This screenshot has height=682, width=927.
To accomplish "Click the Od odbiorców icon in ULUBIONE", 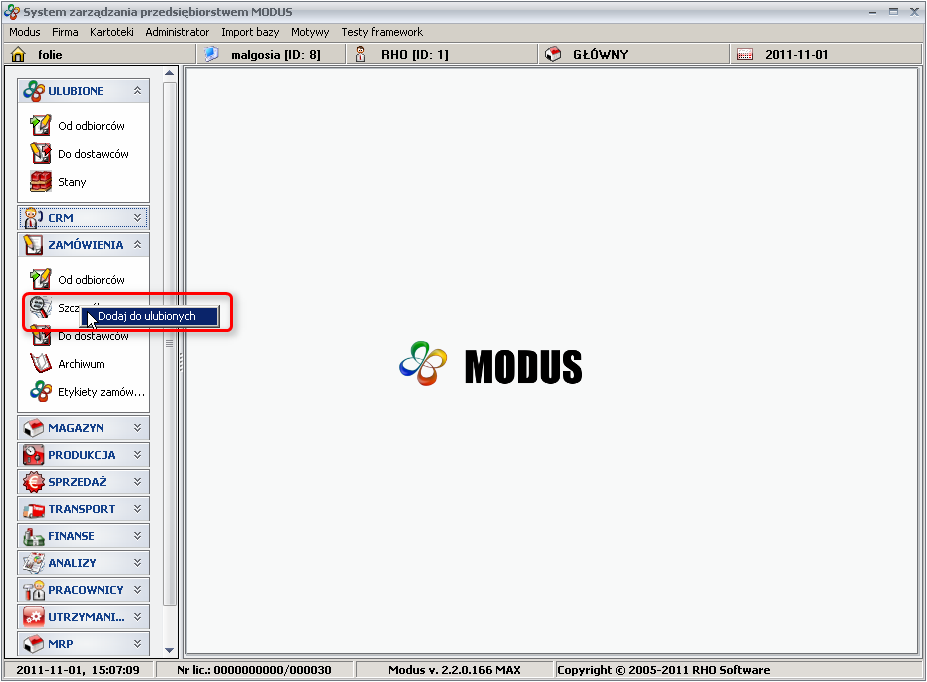I will click(41, 125).
